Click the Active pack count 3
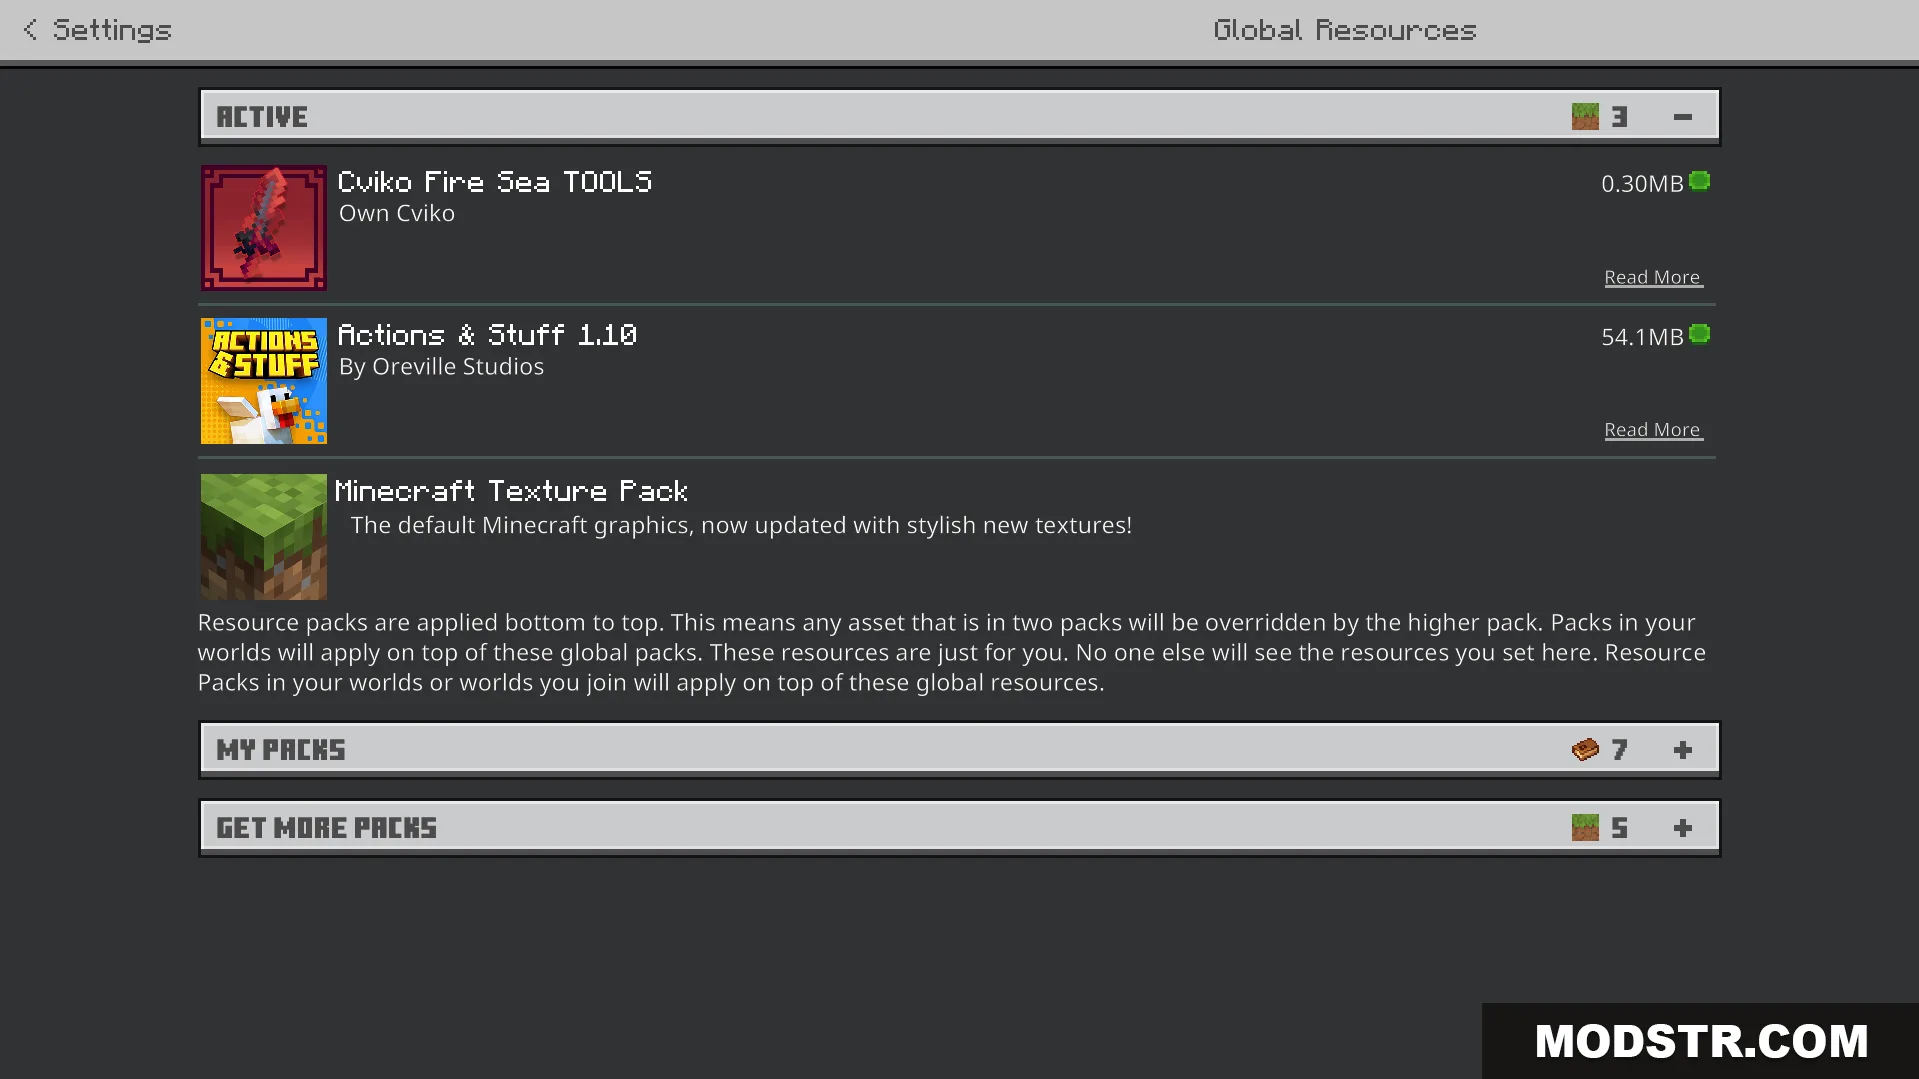The width and height of the screenshot is (1919, 1079). coord(1620,117)
